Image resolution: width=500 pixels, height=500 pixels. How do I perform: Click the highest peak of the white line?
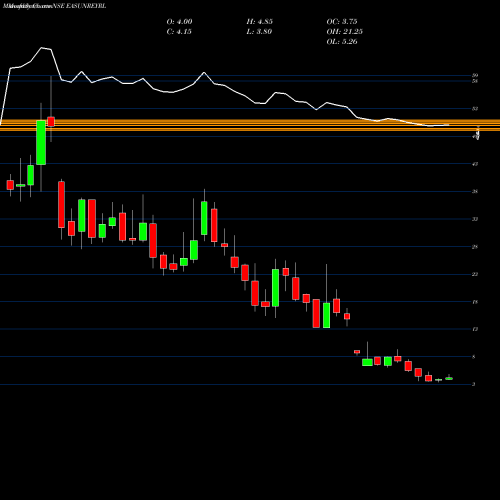pyautogui.click(x=42, y=48)
